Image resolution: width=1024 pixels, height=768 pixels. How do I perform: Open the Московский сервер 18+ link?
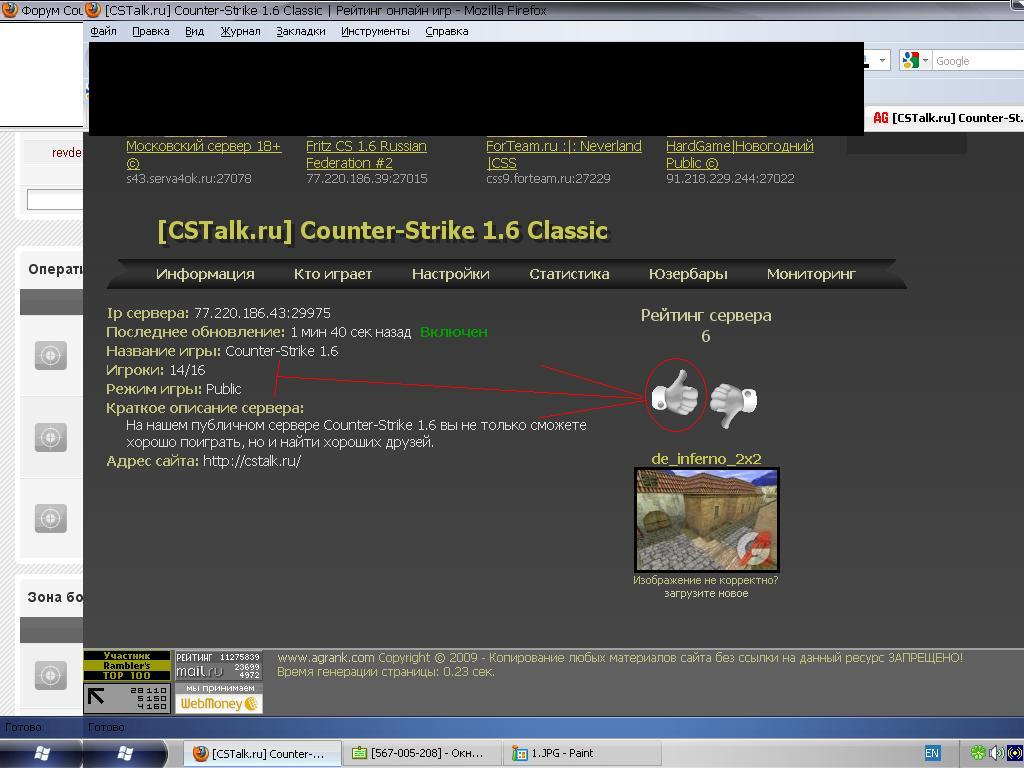tap(203, 154)
